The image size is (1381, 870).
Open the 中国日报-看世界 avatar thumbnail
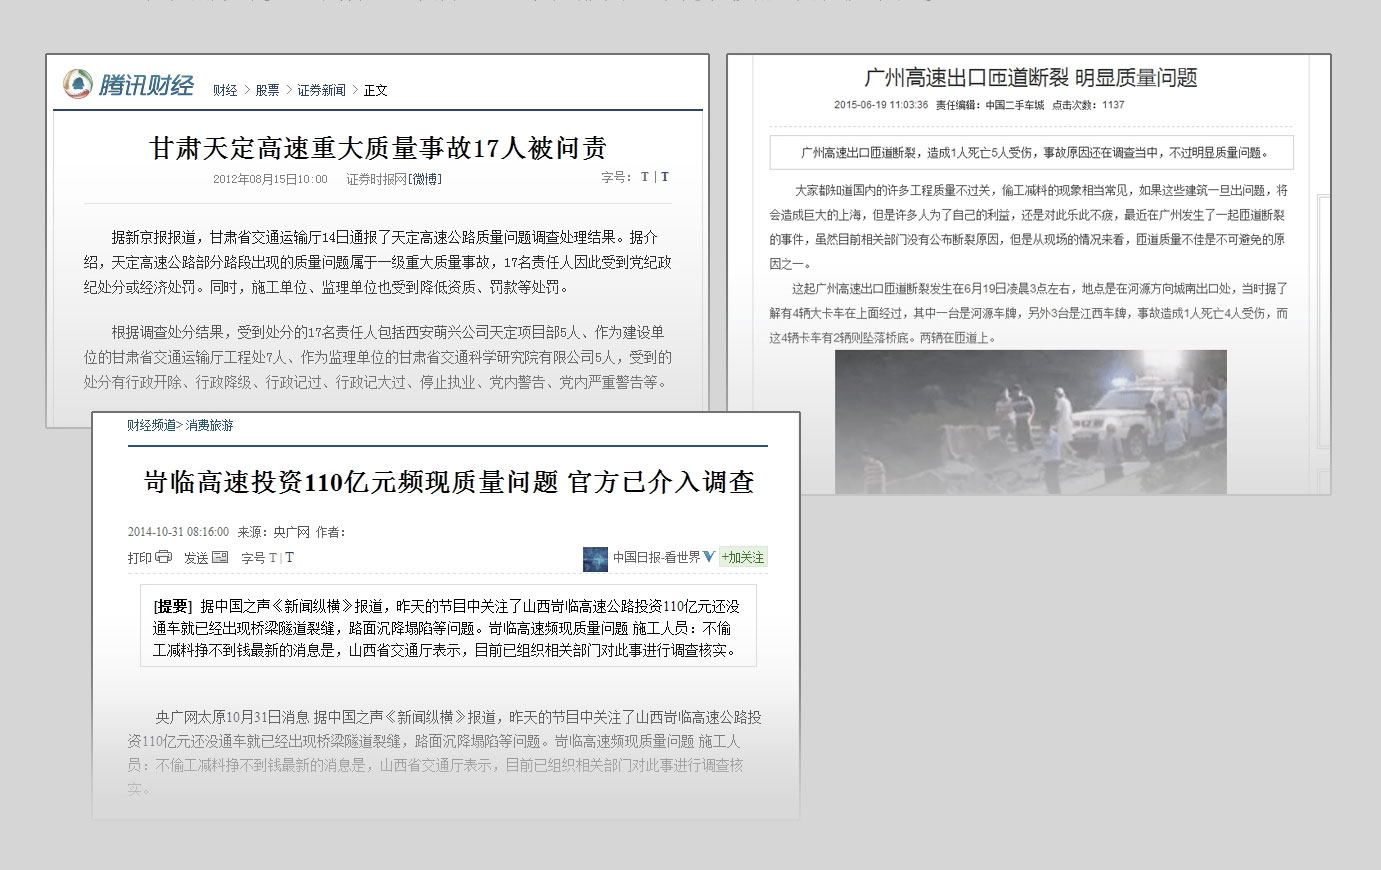[595, 558]
